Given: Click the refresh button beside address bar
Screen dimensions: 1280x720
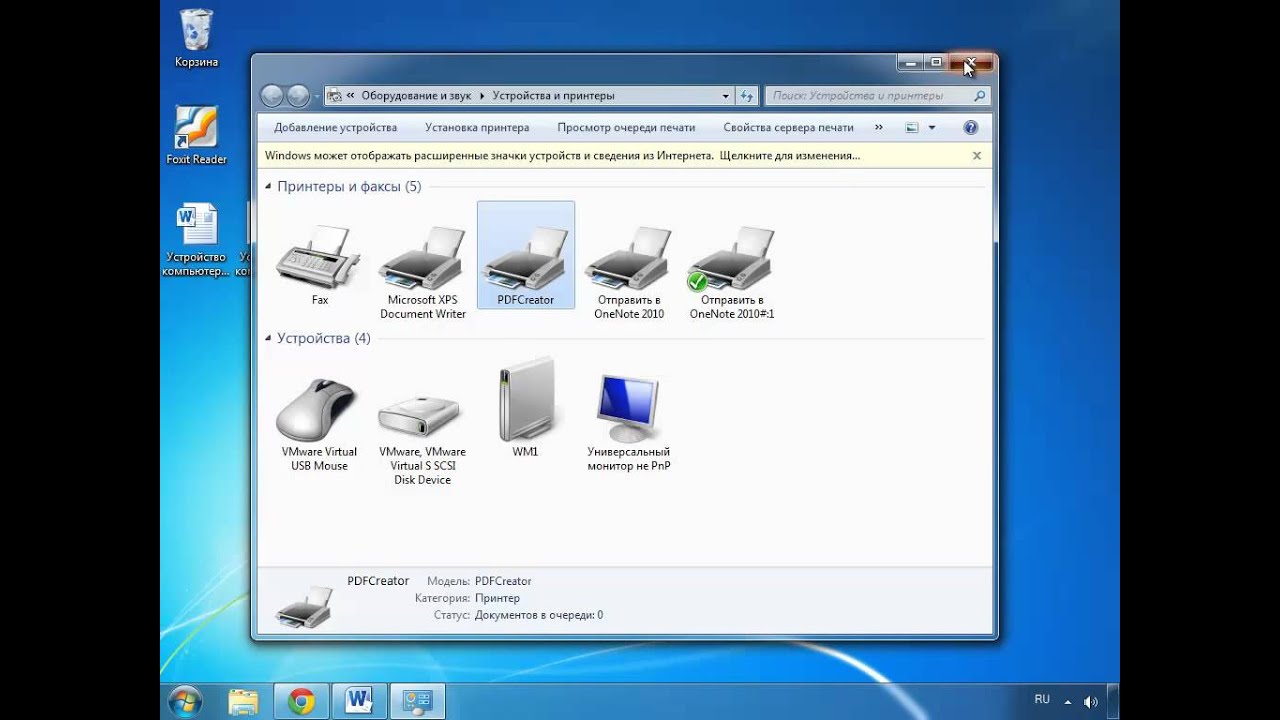Looking at the screenshot, I should pyautogui.click(x=746, y=96).
